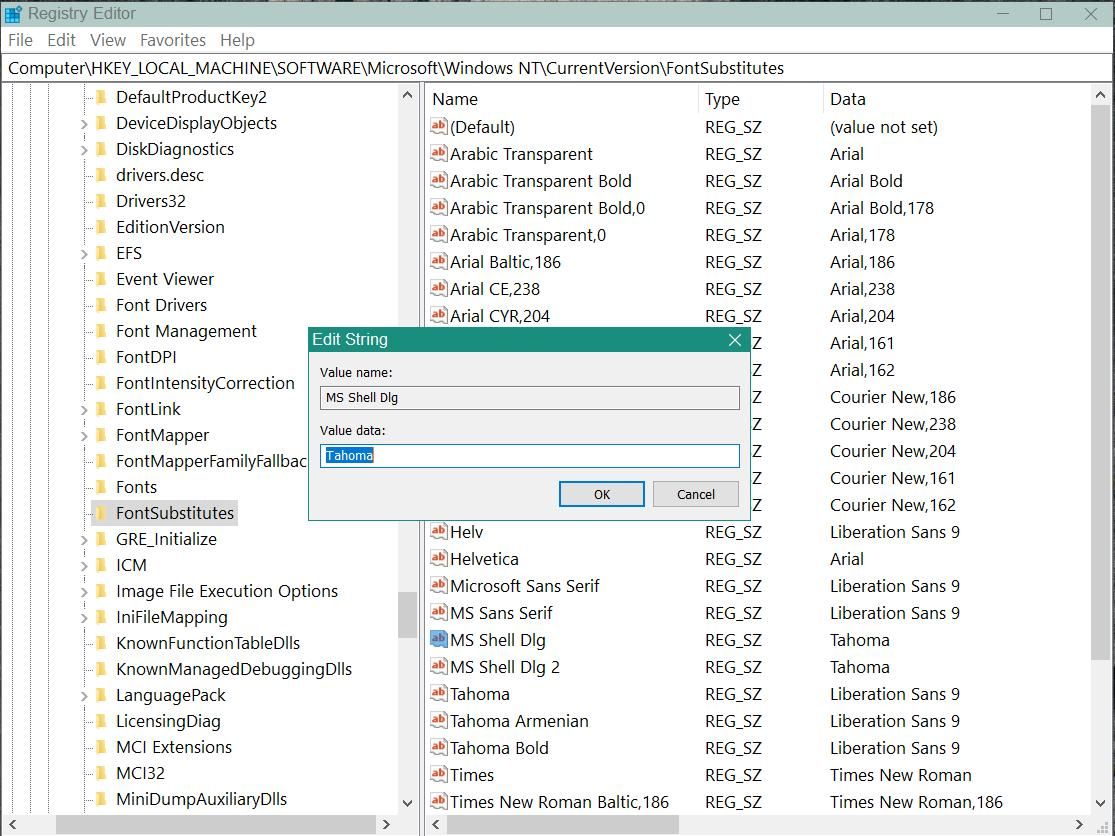Viewport: 1115px width, 836px height.
Task: Open the View menu
Action: [107, 41]
